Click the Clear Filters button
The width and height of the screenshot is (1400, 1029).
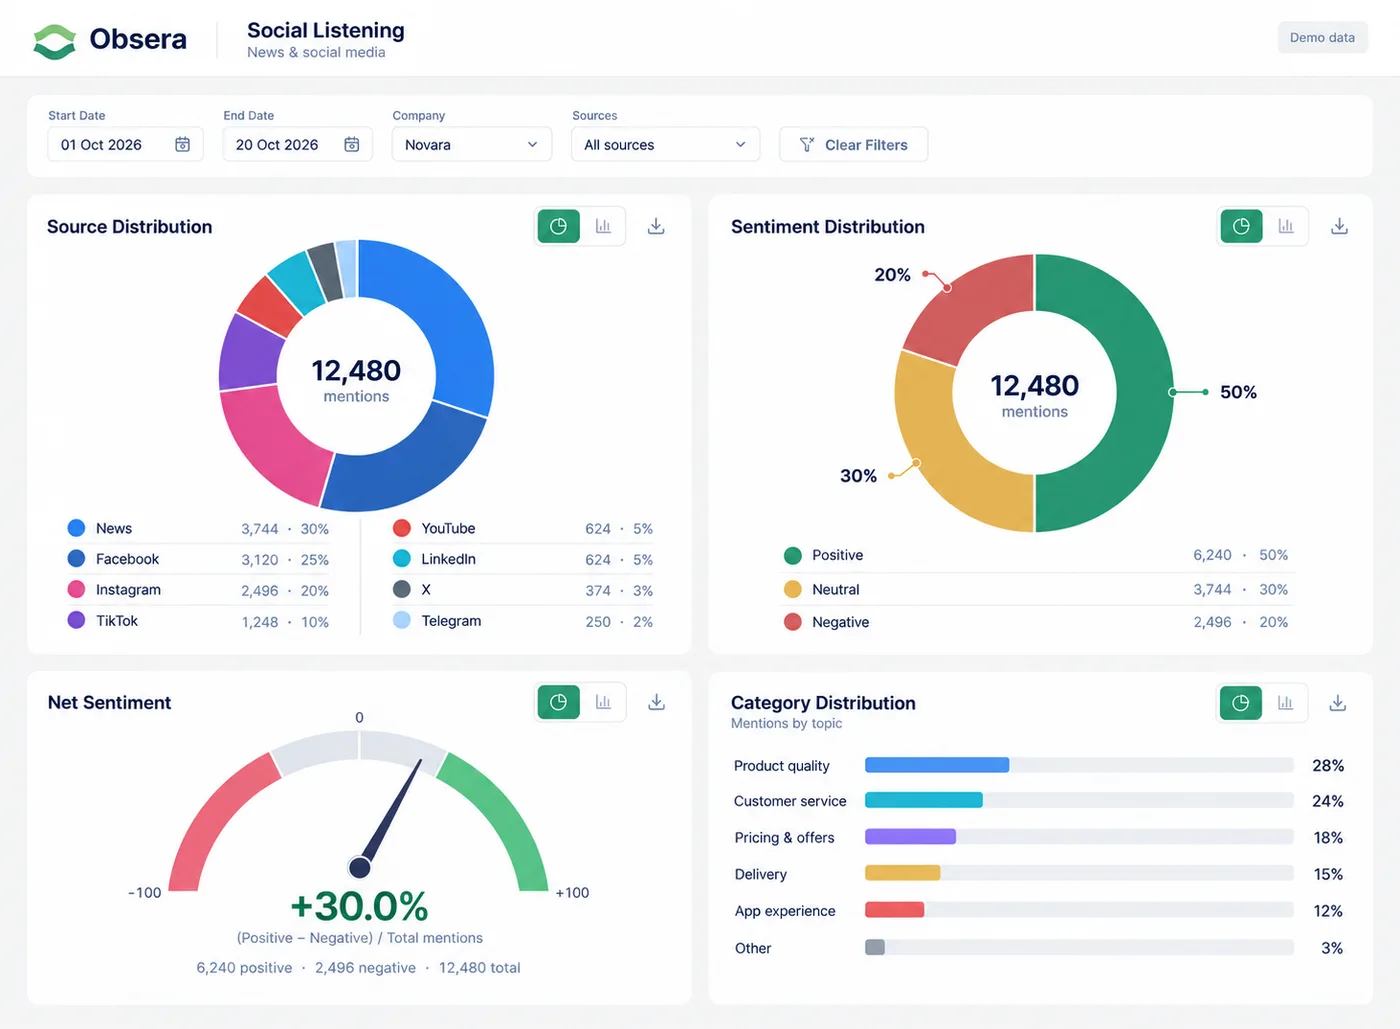pyautogui.click(x=853, y=145)
